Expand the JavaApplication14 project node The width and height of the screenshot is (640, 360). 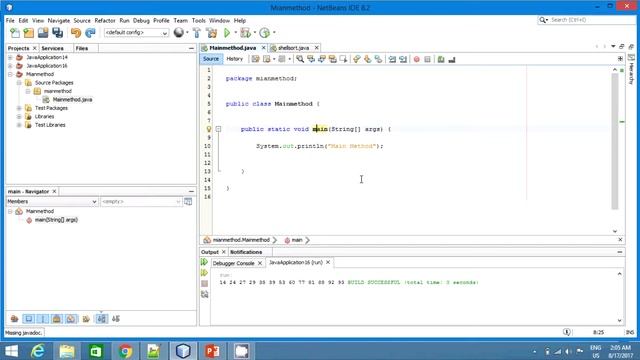tap(10, 58)
